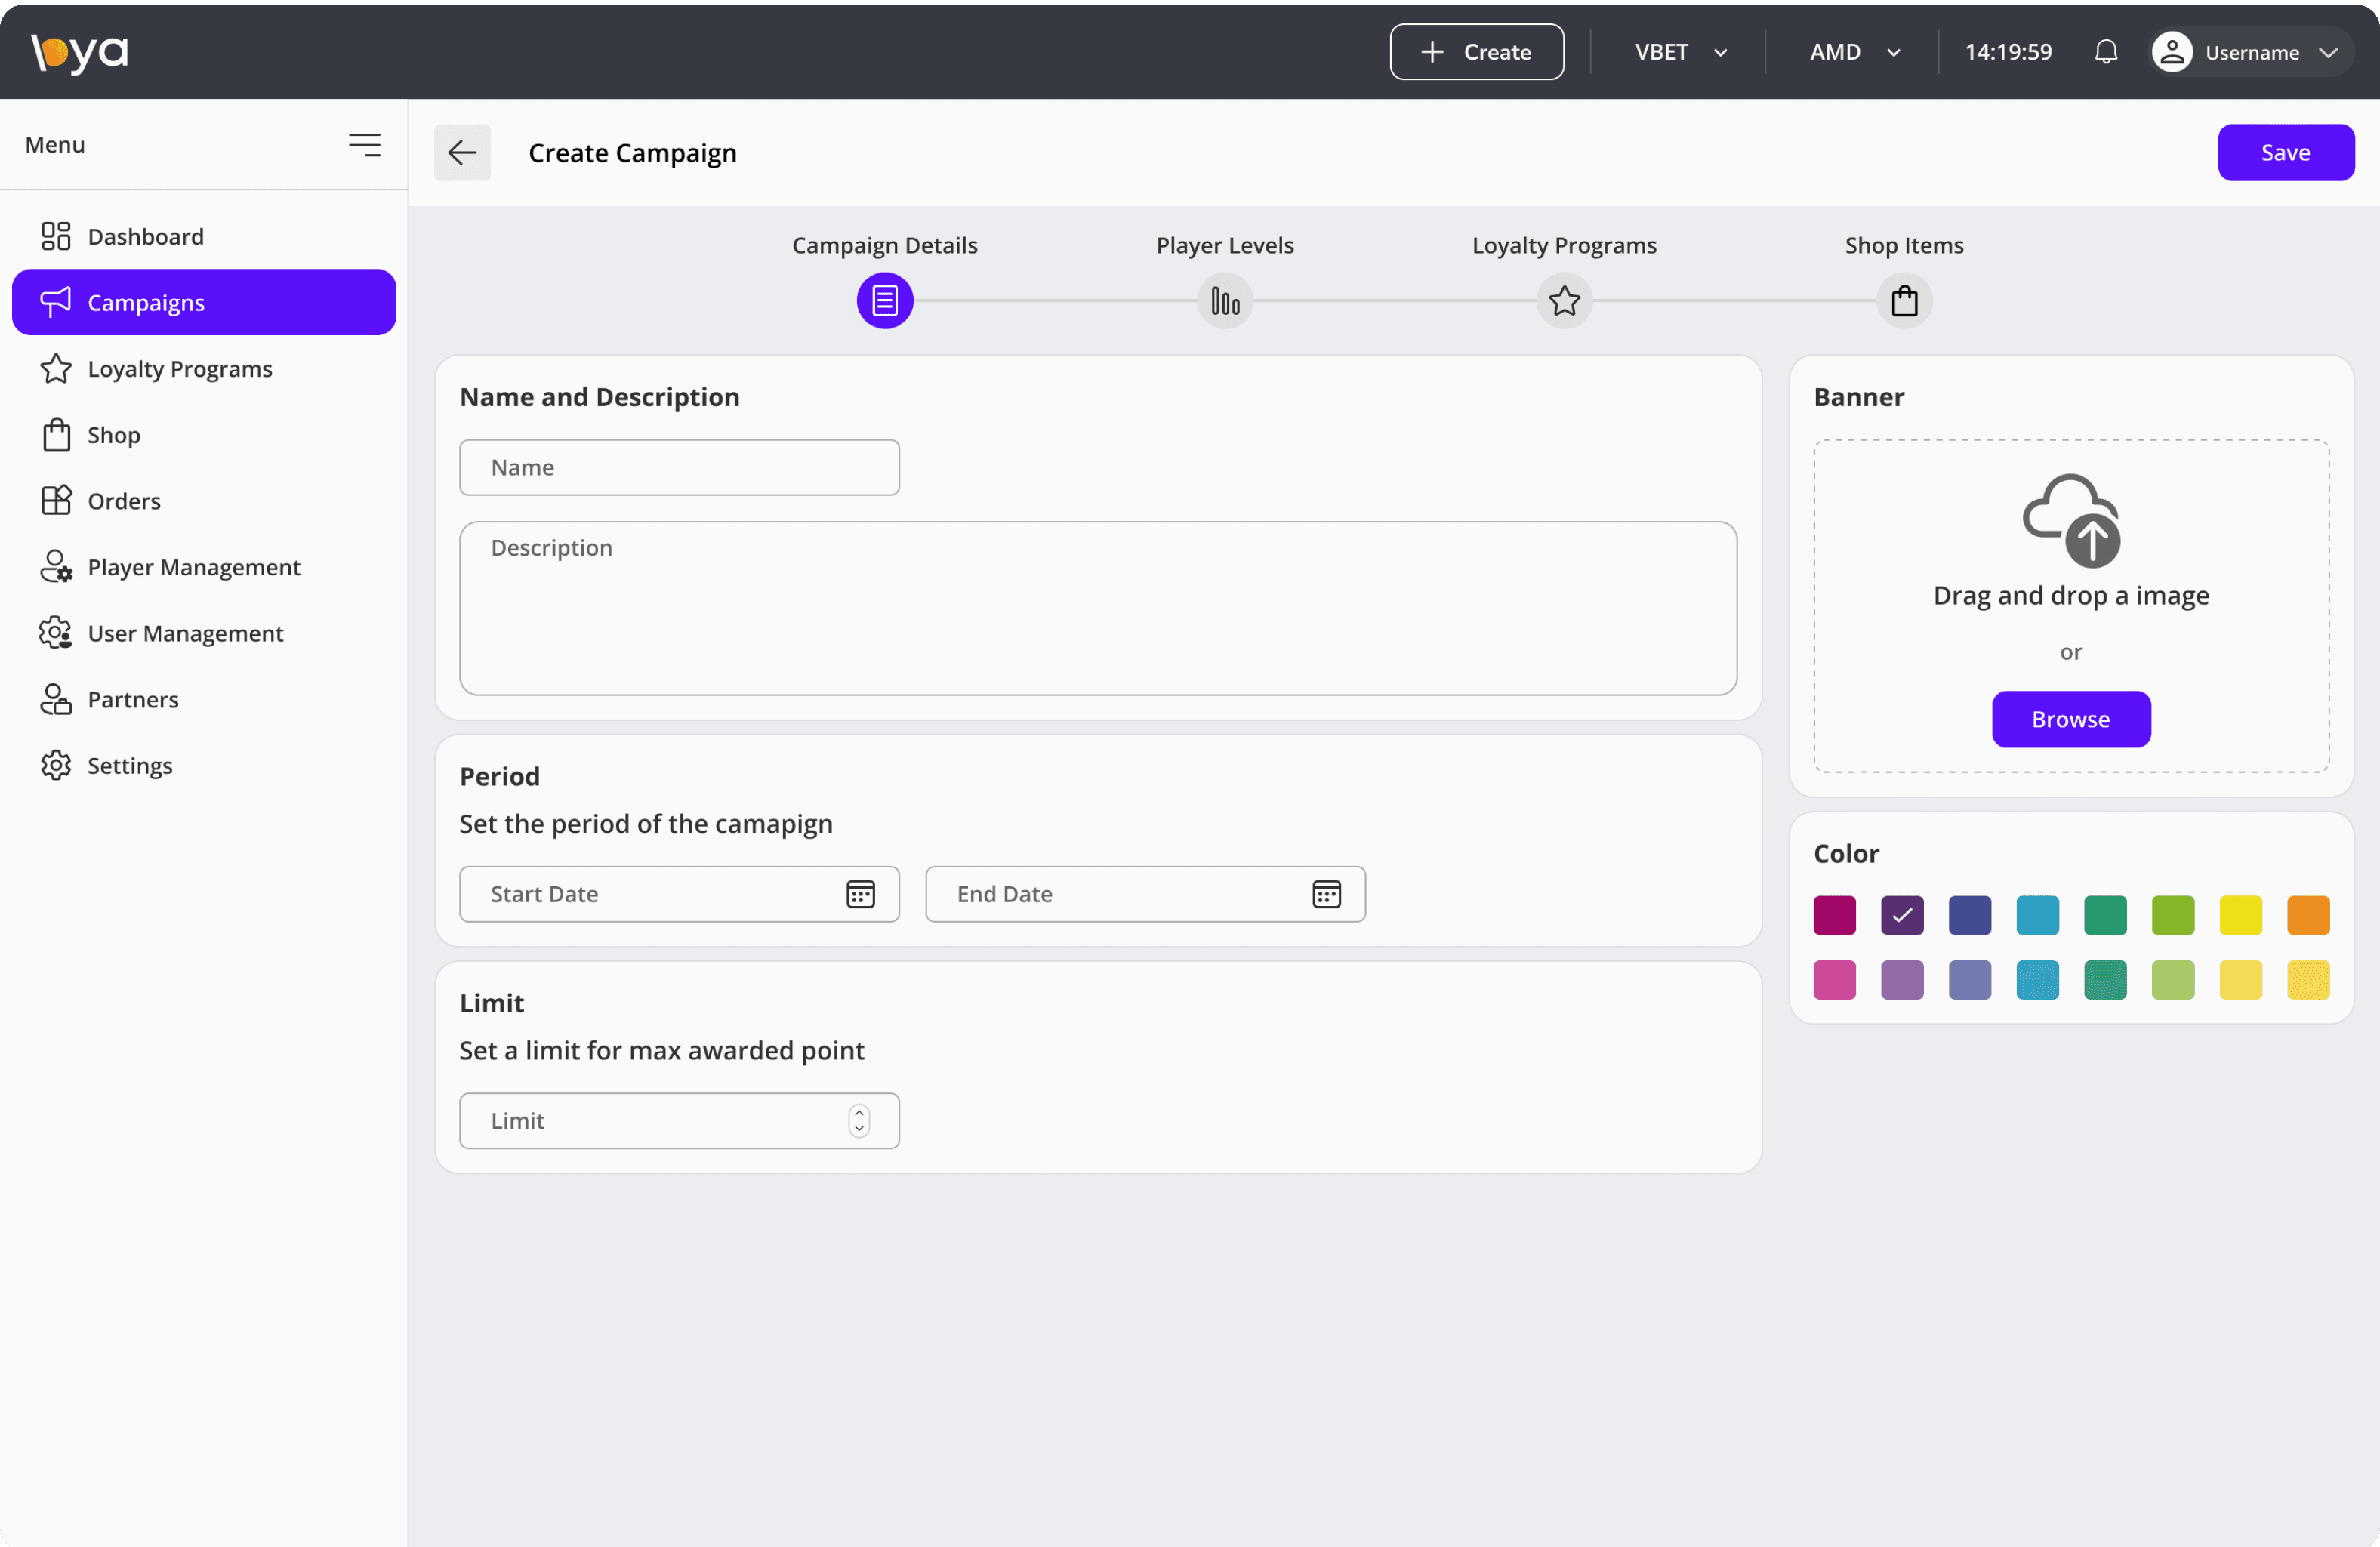Expand the VBET partner dropdown

1680,52
